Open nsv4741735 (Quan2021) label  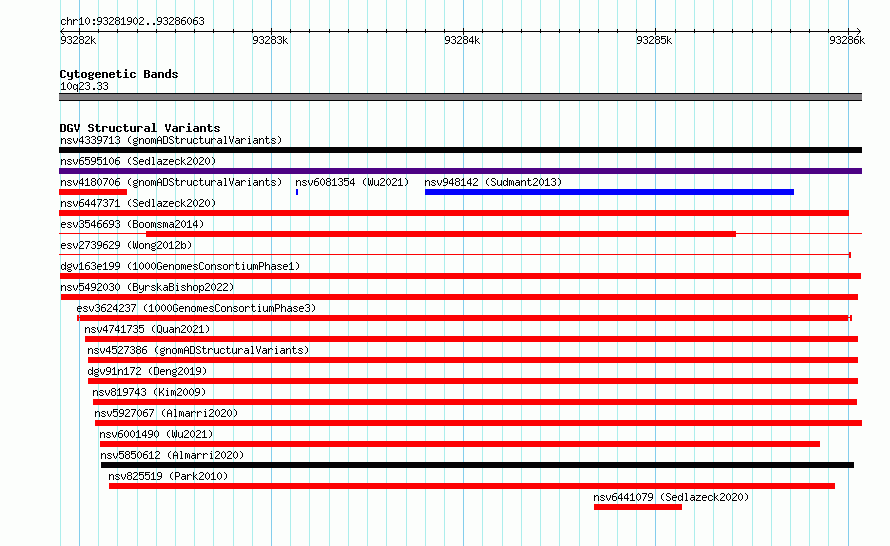(x=147, y=329)
